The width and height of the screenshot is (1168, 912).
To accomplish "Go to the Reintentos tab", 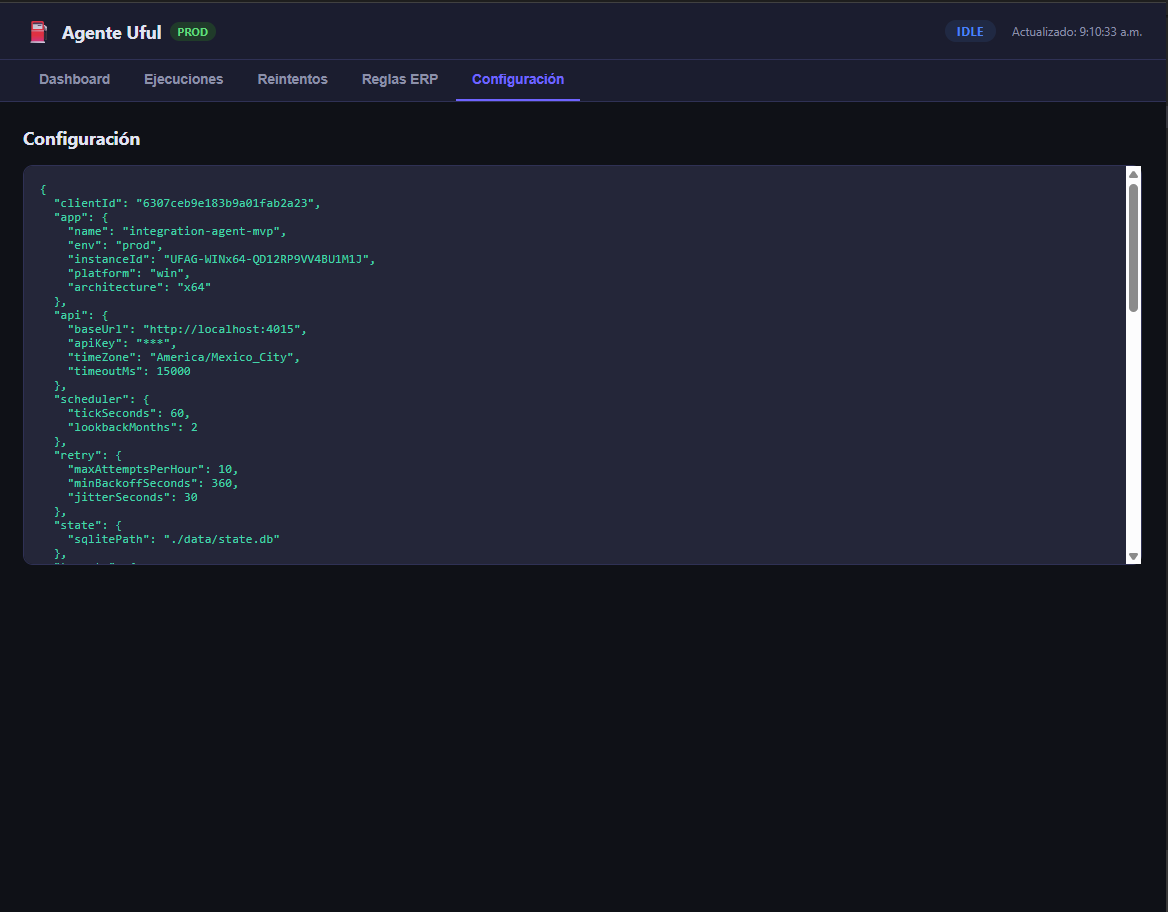I will tap(292, 79).
